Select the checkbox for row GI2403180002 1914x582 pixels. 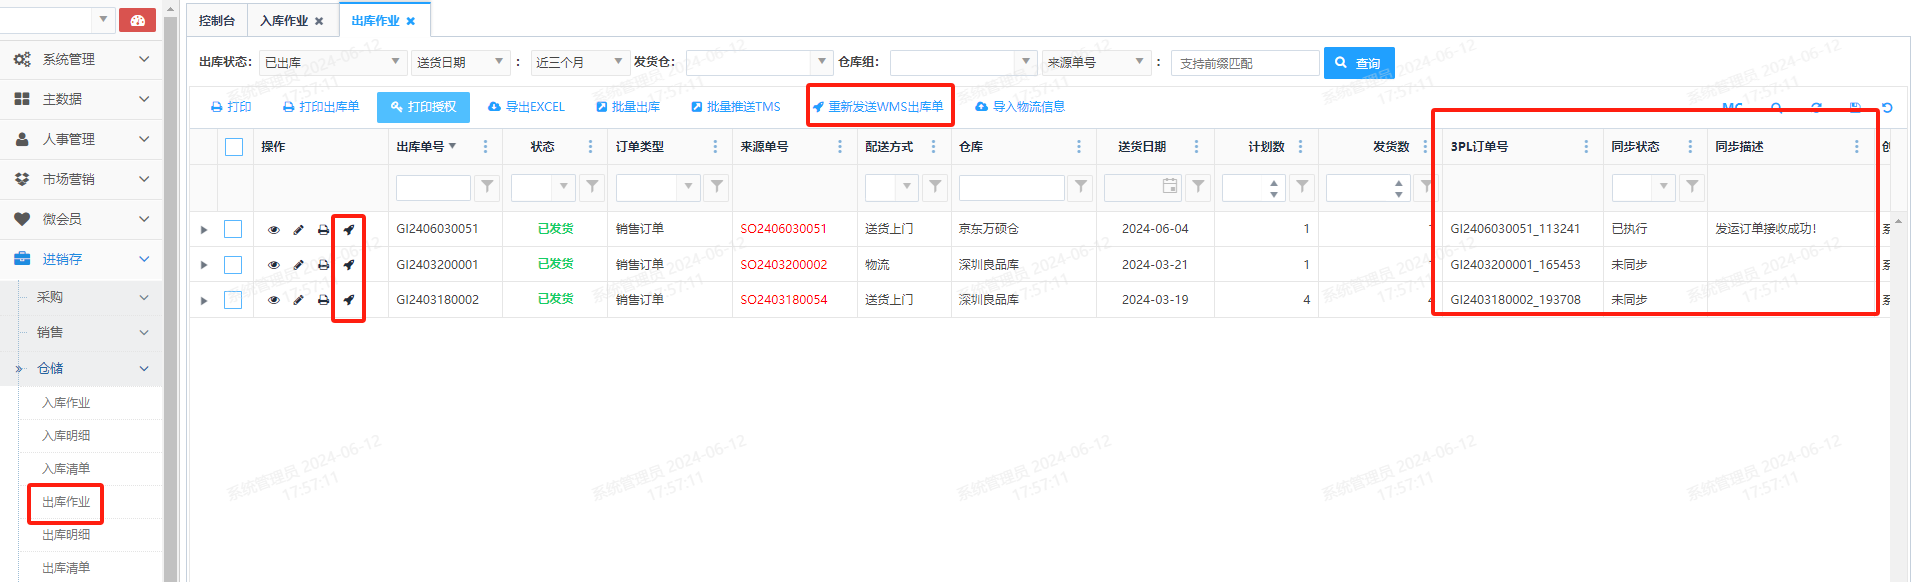233,300
